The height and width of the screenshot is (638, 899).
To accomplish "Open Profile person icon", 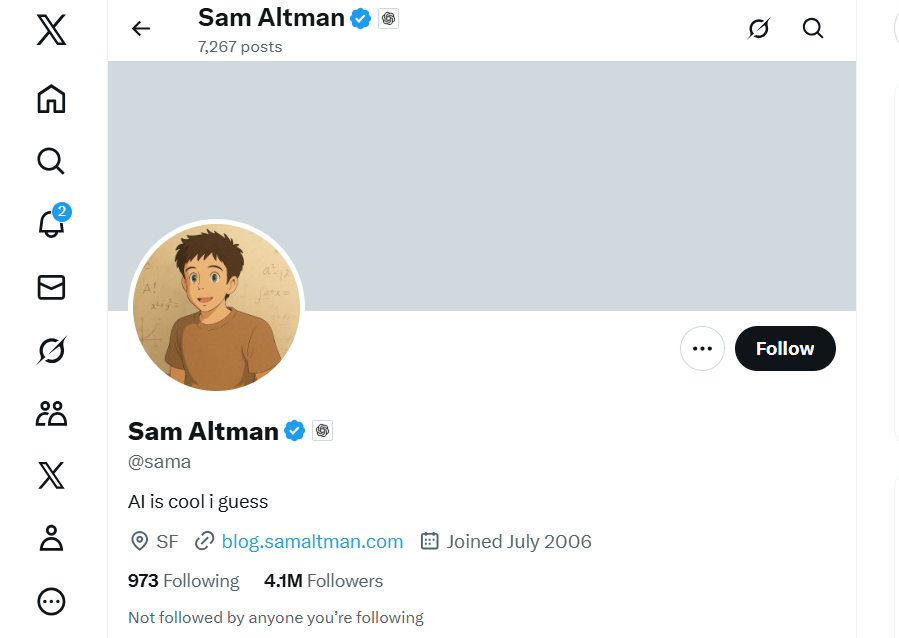I will pos(51,538).
